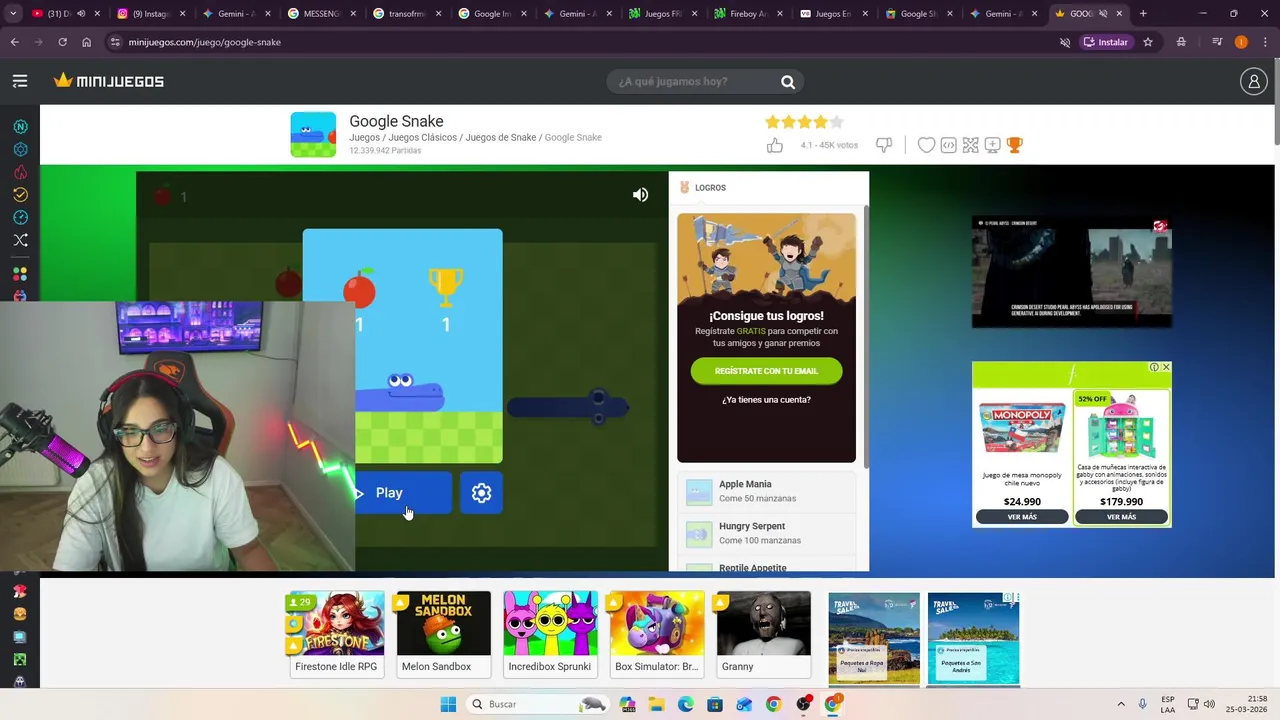
Task: Open Microsoft Edge from the taskbar
Action: [x=686, y=704]
